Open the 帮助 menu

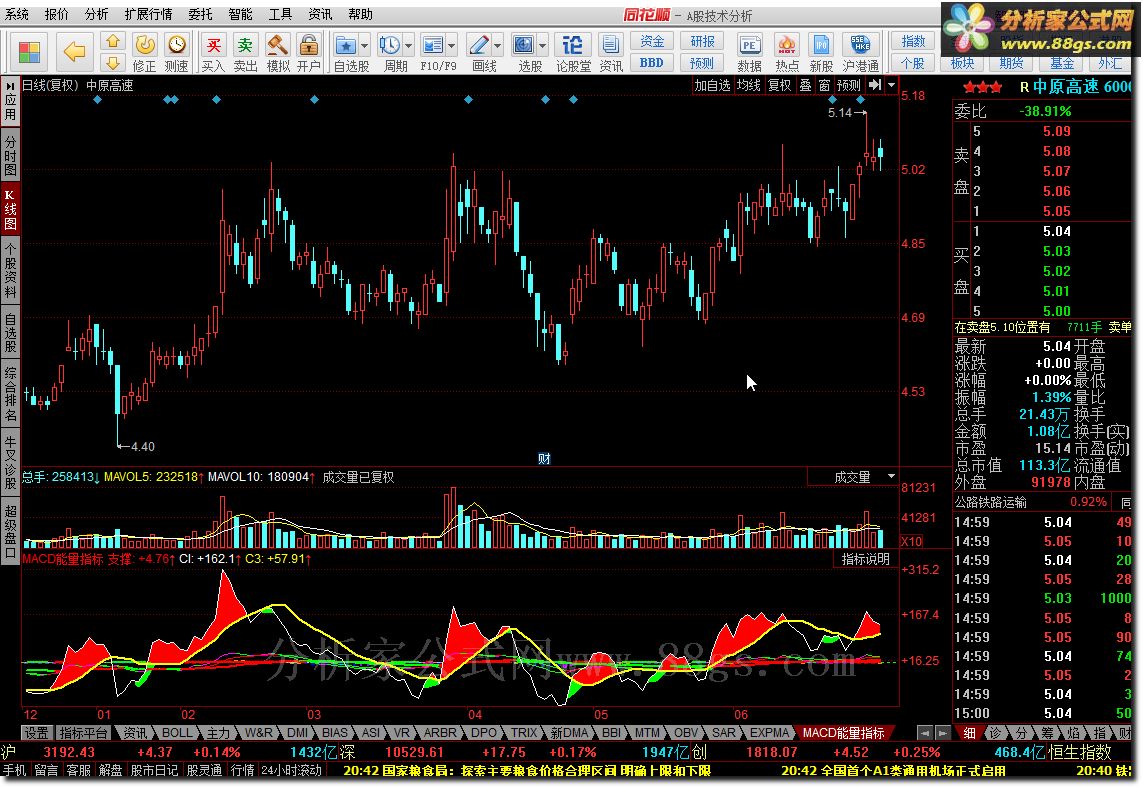[x=360, y=14]
